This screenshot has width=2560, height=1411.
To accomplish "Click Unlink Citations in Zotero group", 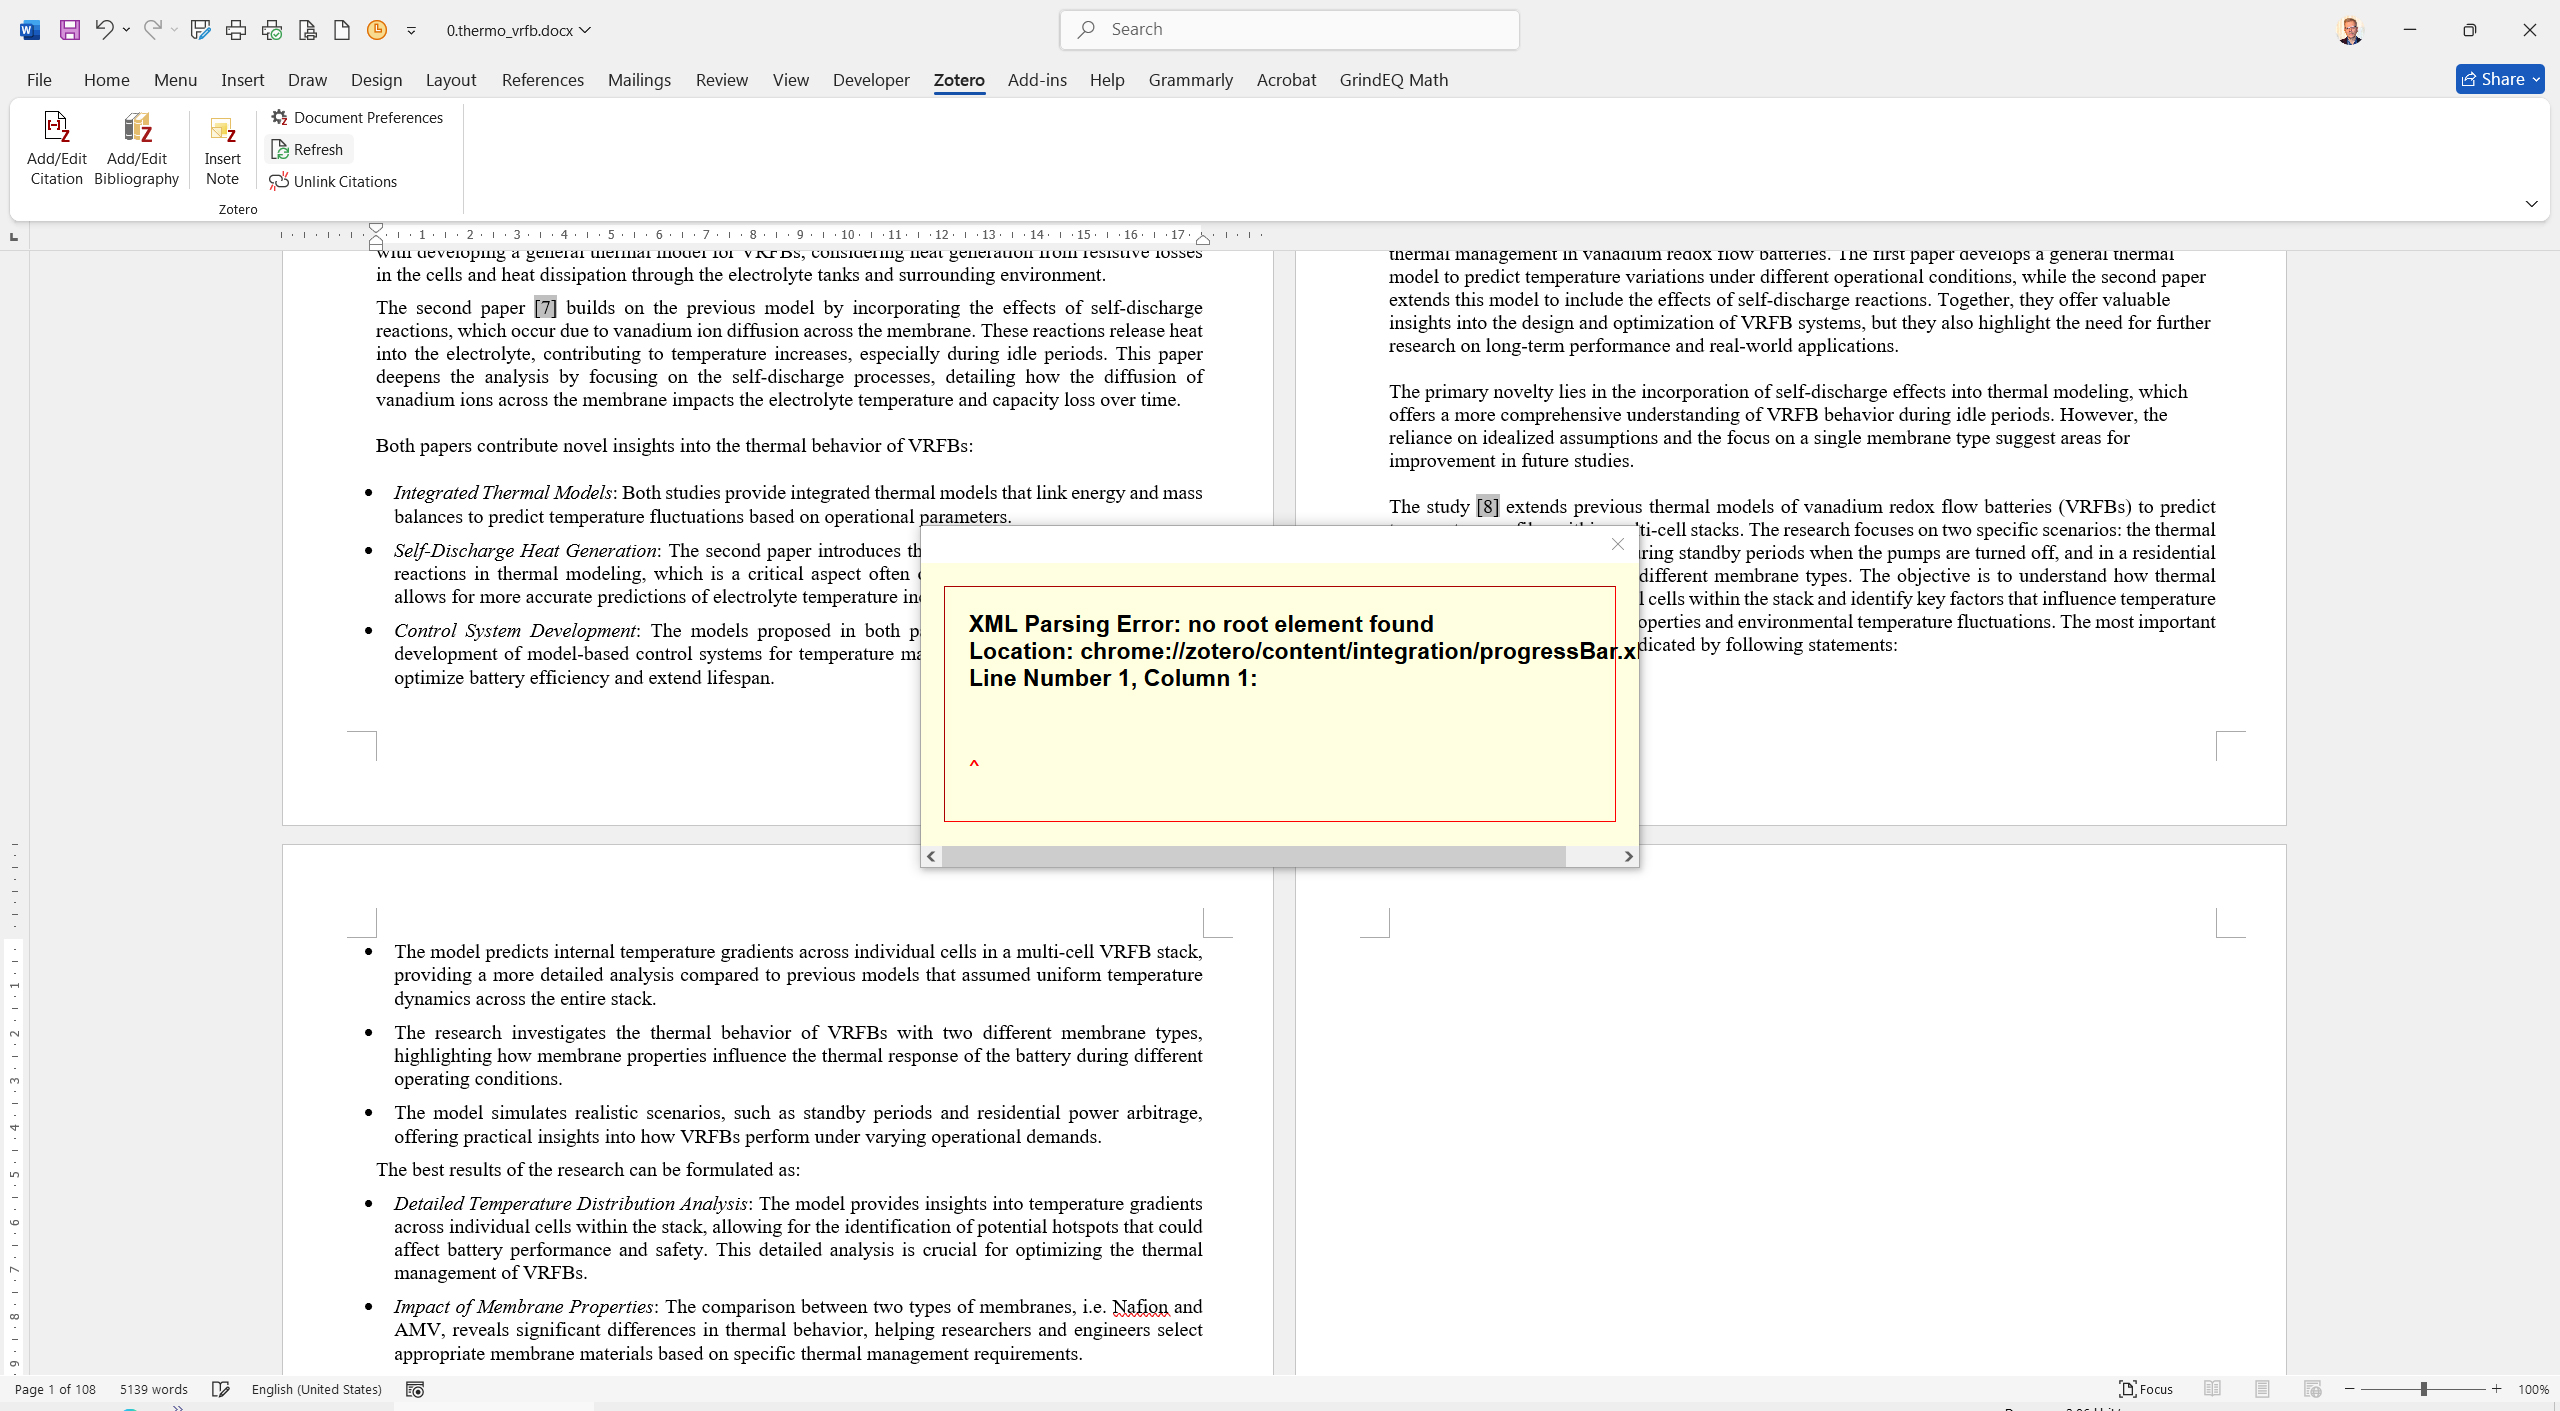I will (333, 181).
